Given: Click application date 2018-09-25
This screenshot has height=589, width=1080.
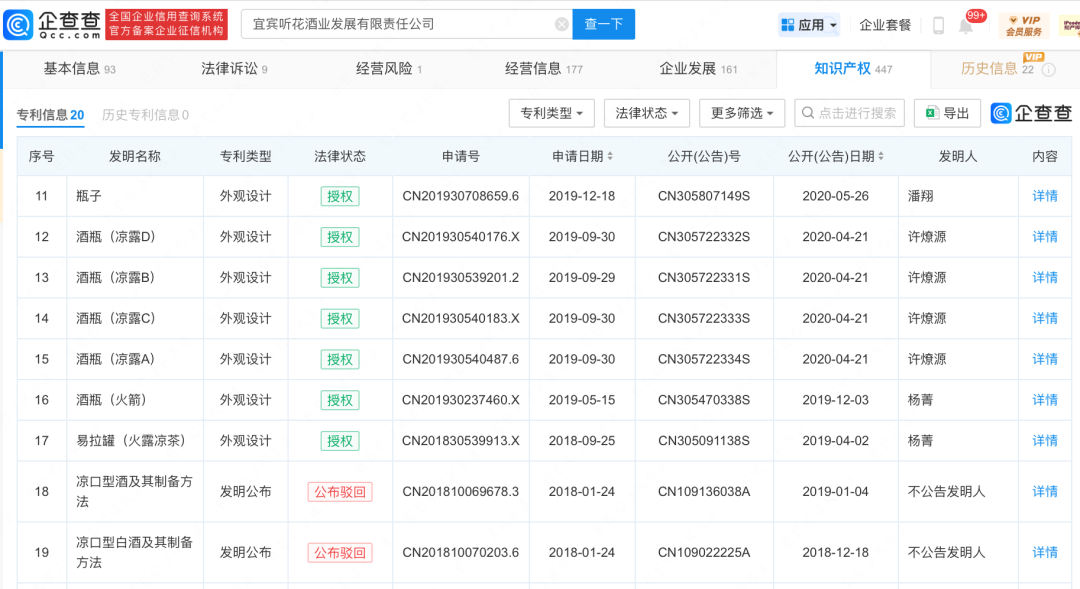Looking at the screenshot, I should 582,440.
